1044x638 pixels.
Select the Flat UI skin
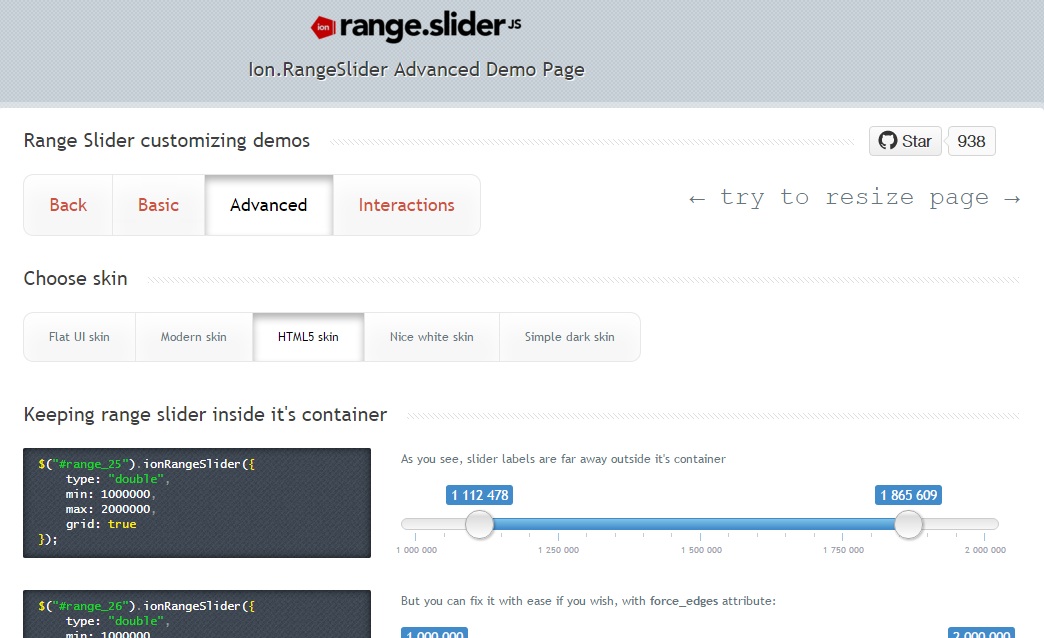(78, 337)
